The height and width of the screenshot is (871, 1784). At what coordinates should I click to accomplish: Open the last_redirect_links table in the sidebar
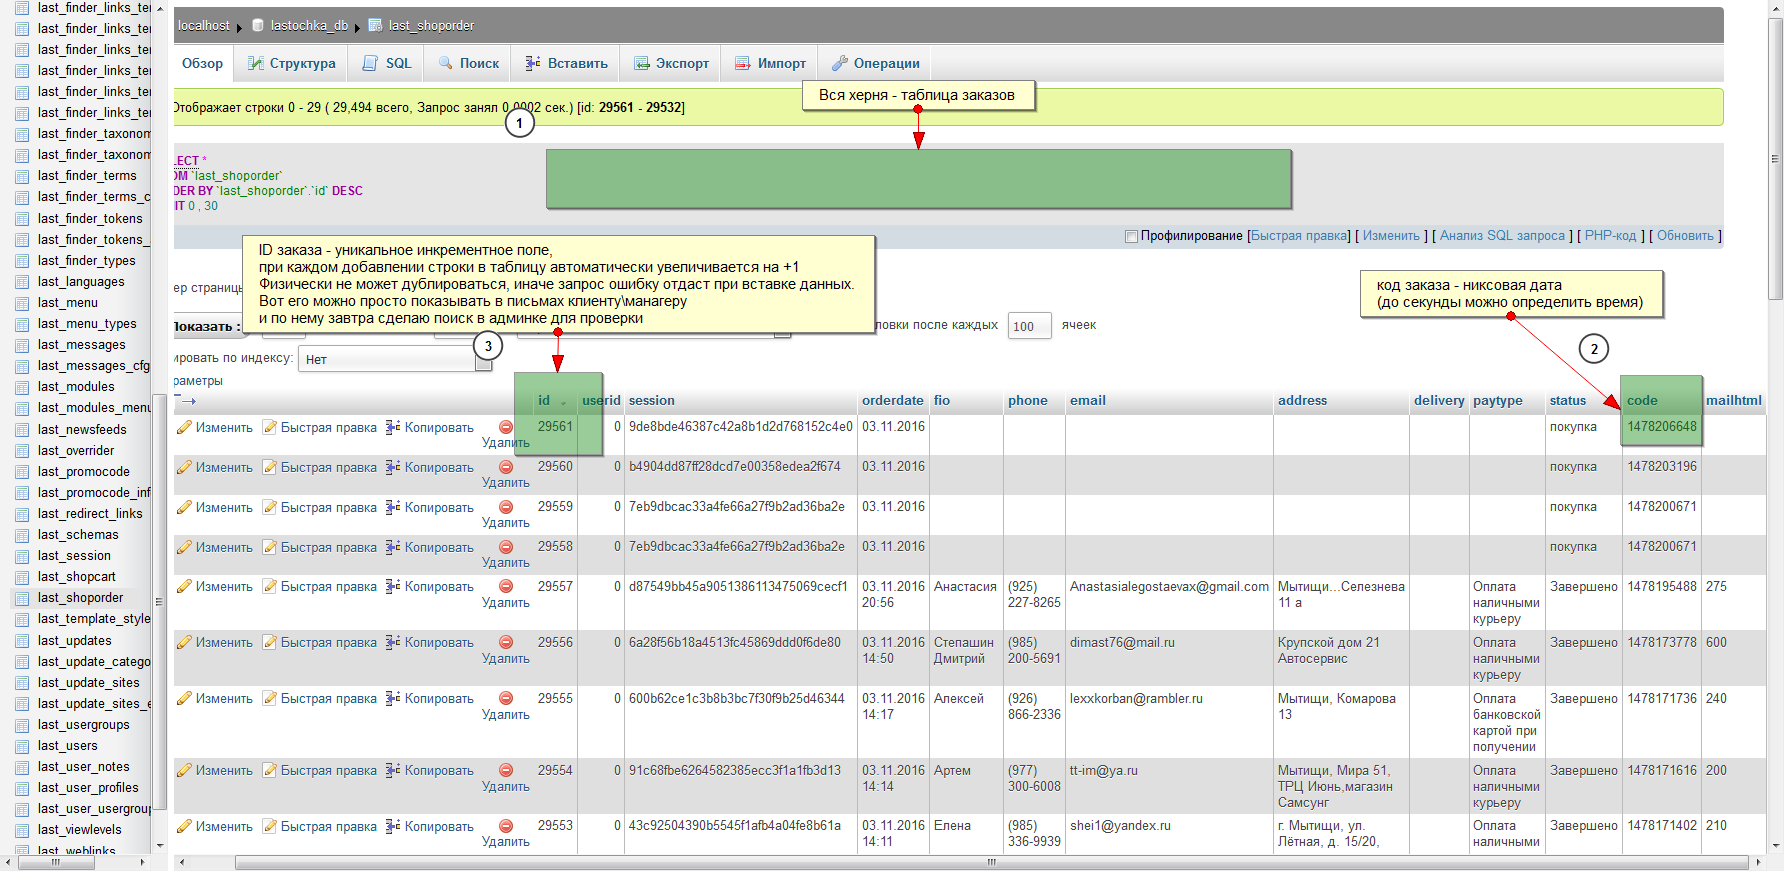(90, 514)
